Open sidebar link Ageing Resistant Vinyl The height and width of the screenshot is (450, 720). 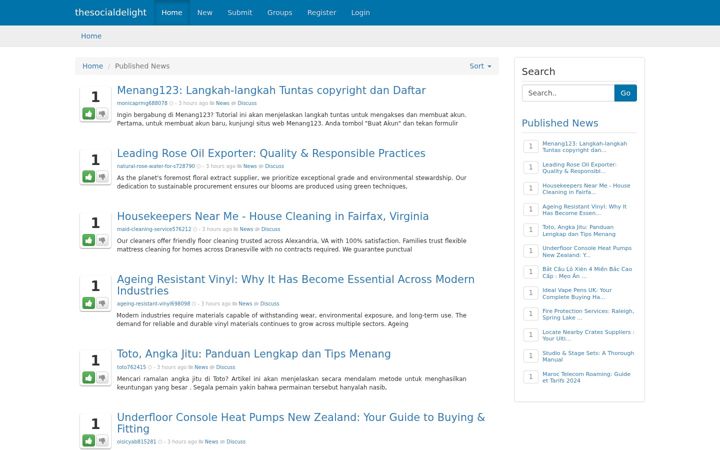coord(584,210)
